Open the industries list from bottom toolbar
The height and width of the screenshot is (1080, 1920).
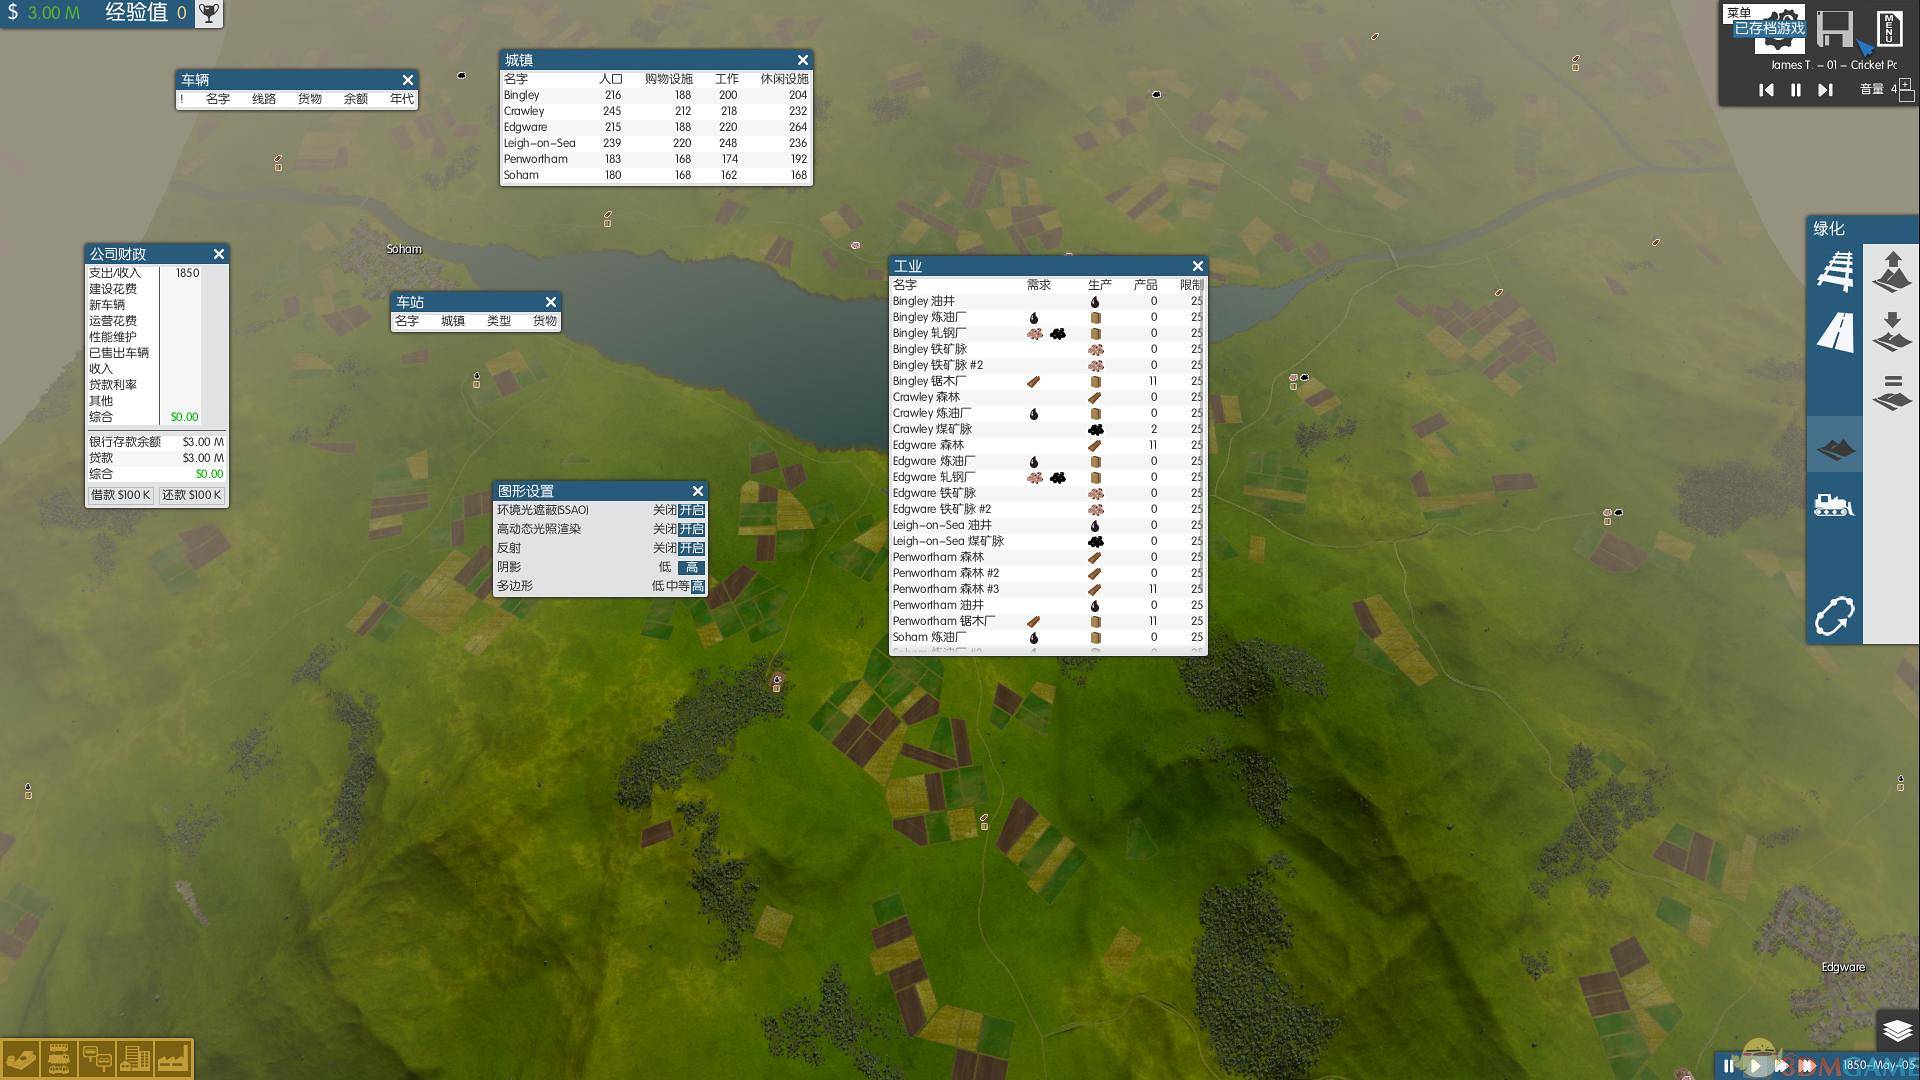click(172, 1058)
